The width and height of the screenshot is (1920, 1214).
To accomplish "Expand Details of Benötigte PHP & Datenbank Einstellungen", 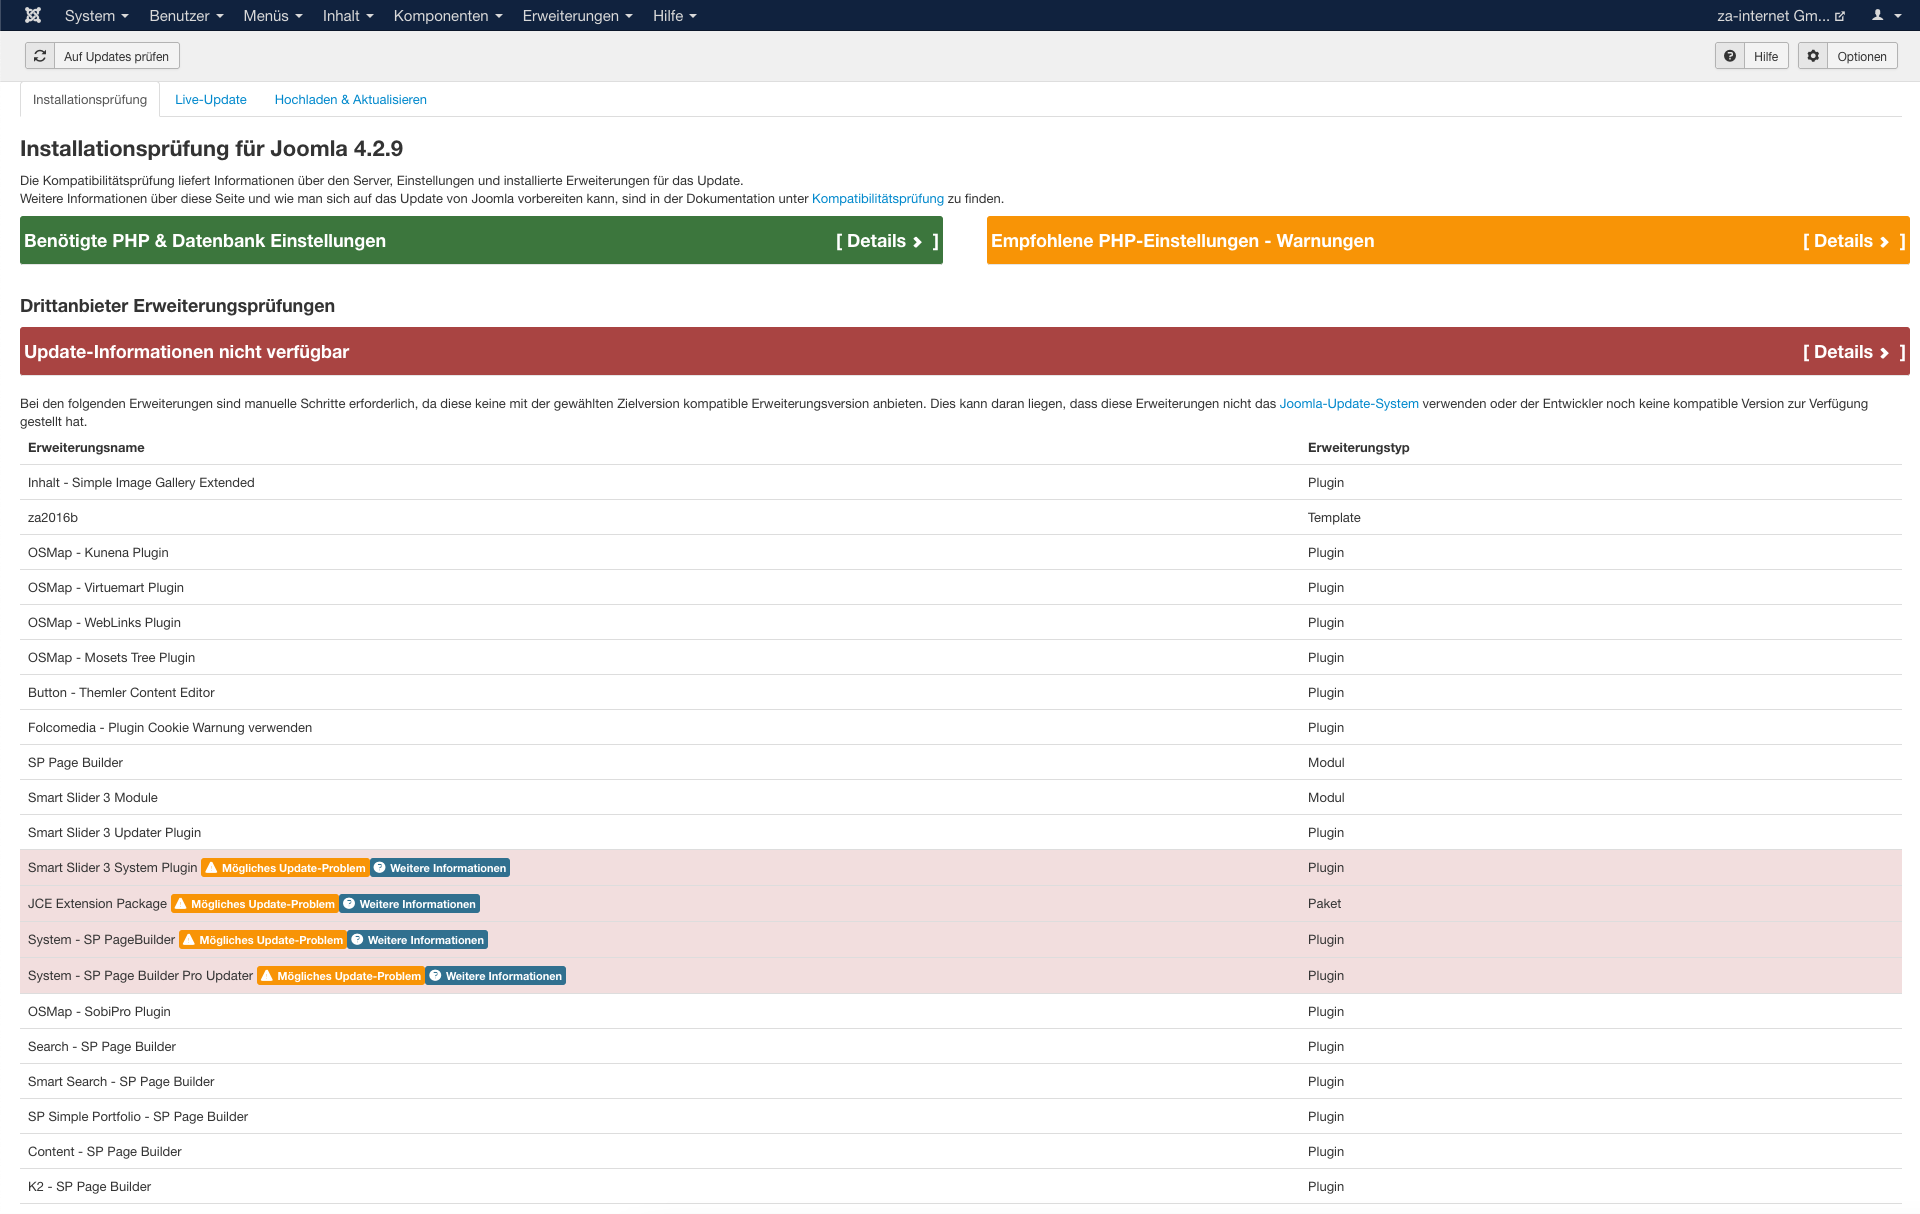I will coord(887,241).
